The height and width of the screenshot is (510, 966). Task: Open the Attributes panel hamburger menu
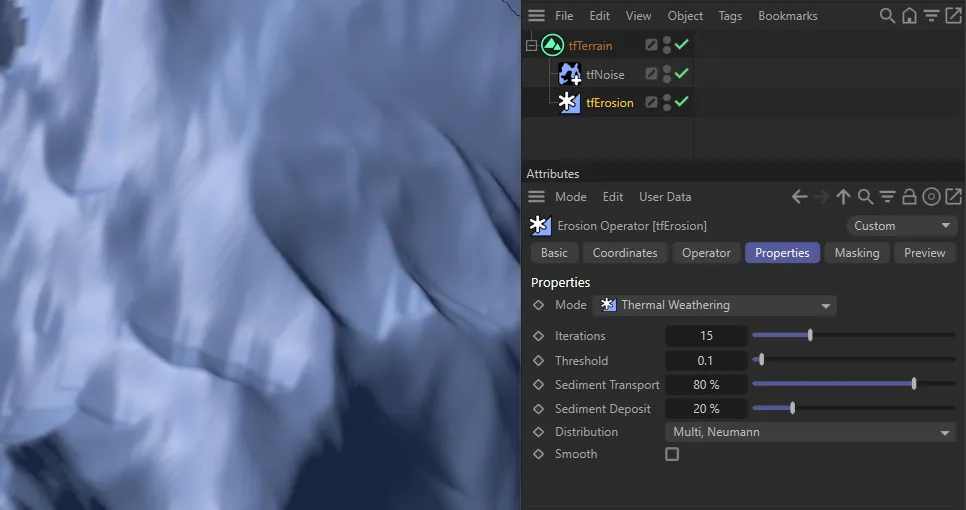tap(536, 197)
